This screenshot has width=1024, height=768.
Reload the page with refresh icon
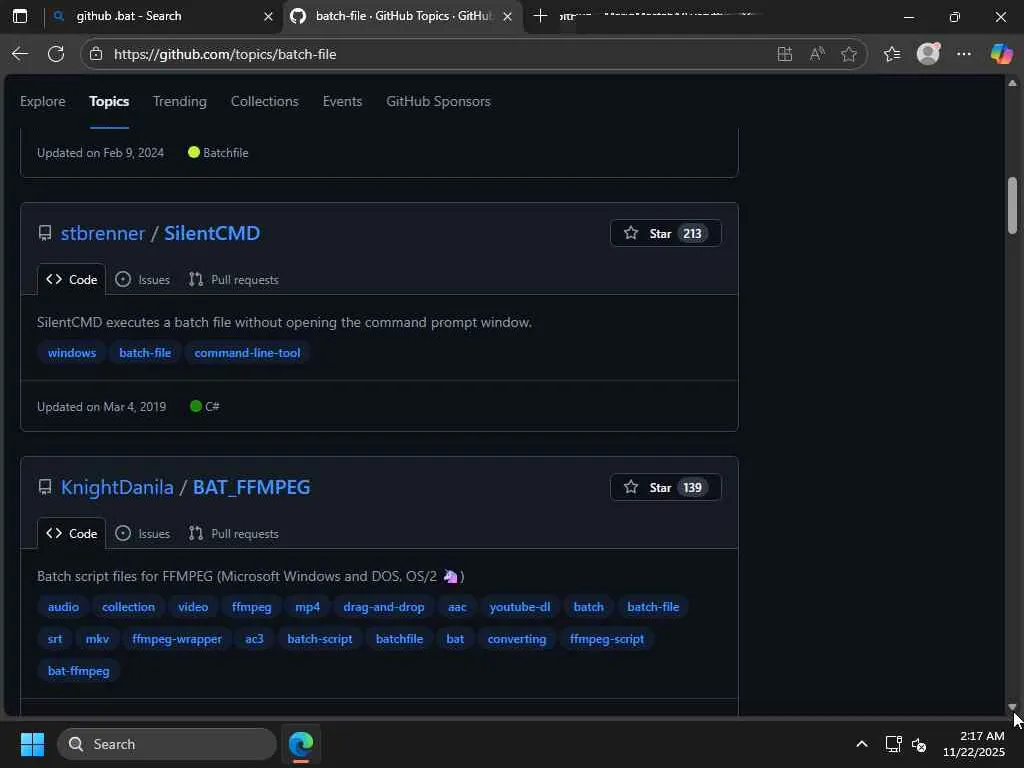[x=56, y=54]
